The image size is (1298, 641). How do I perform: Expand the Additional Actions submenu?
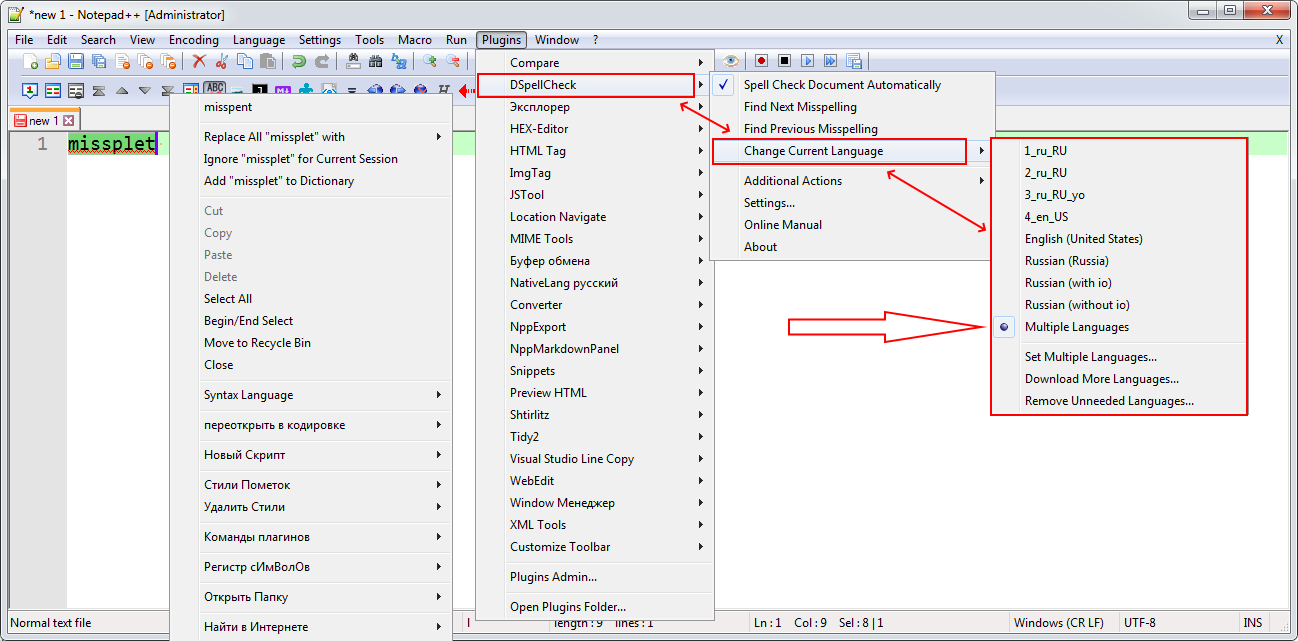click(x=853, y=181)
